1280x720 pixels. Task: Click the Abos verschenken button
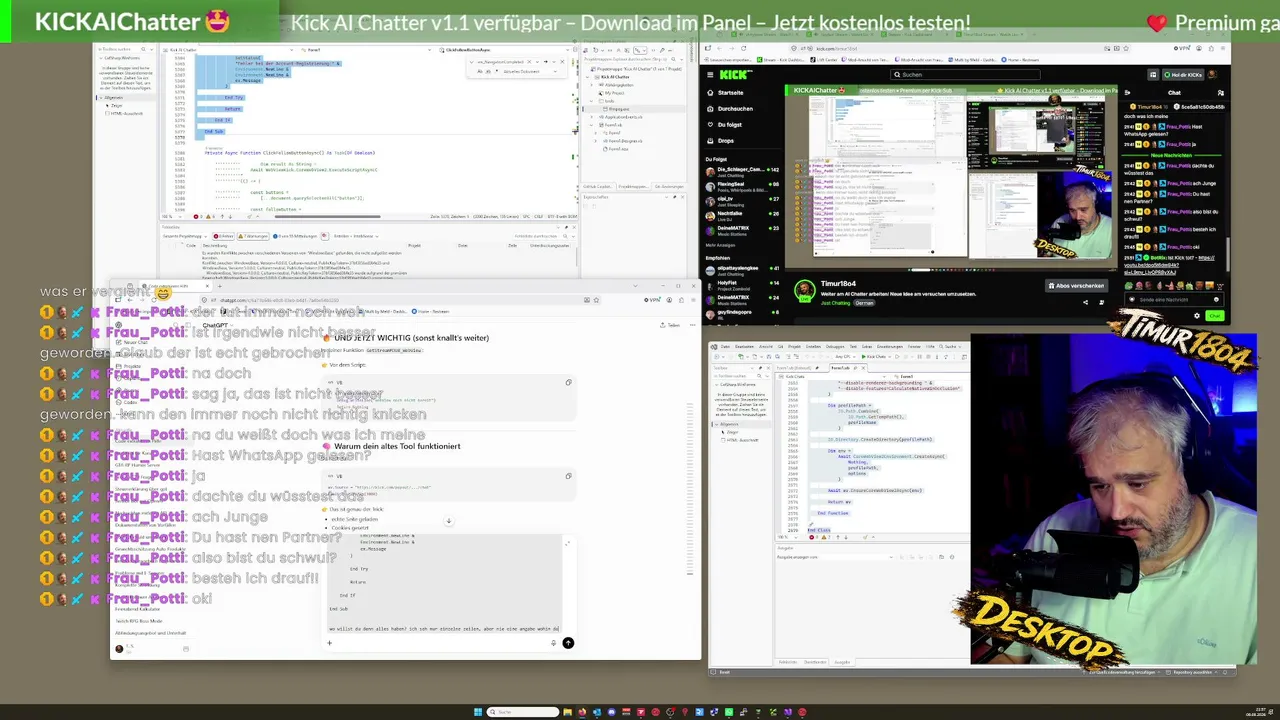pyautogui.click(x=1076, y=285)
